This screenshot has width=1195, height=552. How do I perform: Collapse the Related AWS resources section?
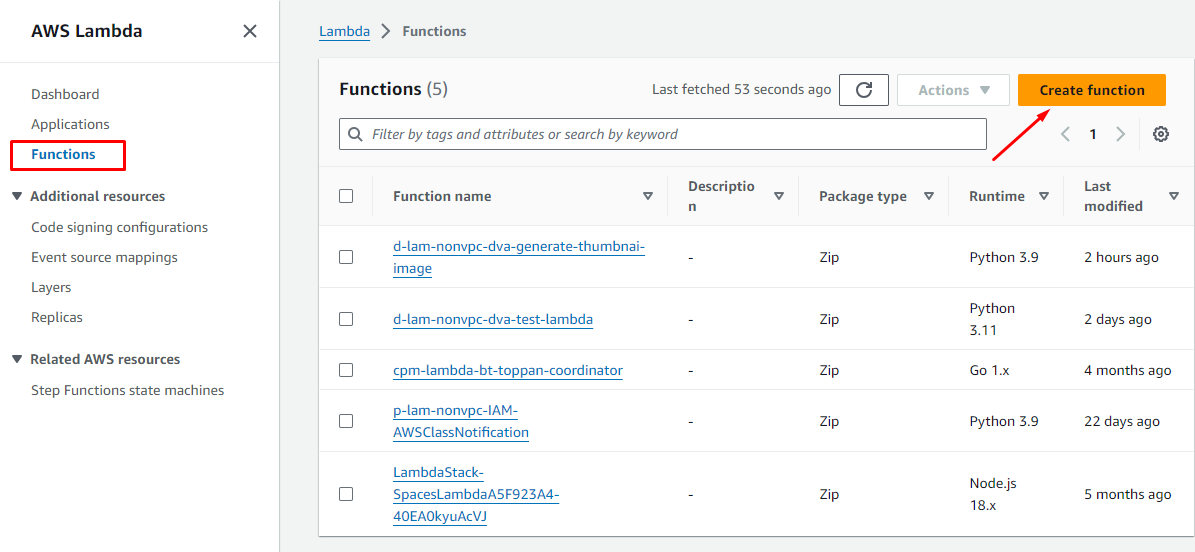point(17,359)
